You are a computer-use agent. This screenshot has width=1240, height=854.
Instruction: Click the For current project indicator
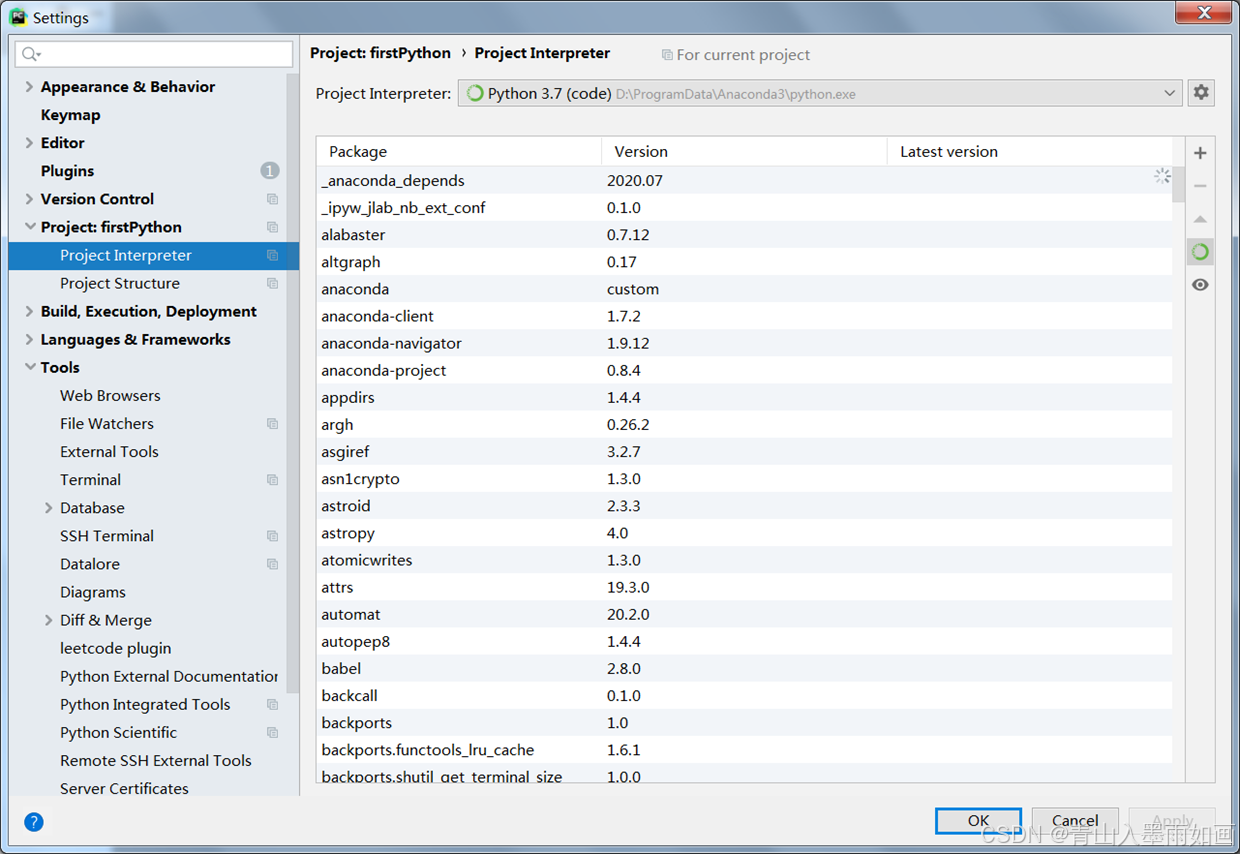click(x=736, y=55)
